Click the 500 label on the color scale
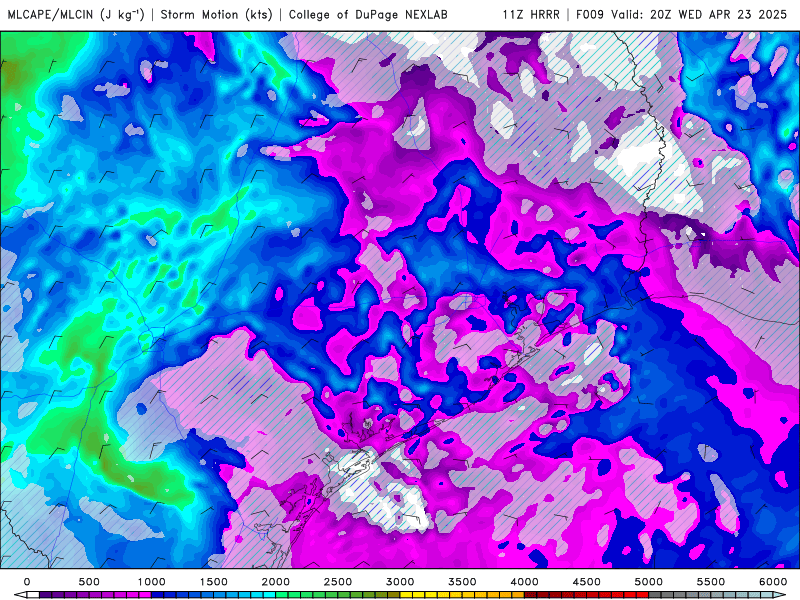This screenshot has height=600, width=800. 89,582
